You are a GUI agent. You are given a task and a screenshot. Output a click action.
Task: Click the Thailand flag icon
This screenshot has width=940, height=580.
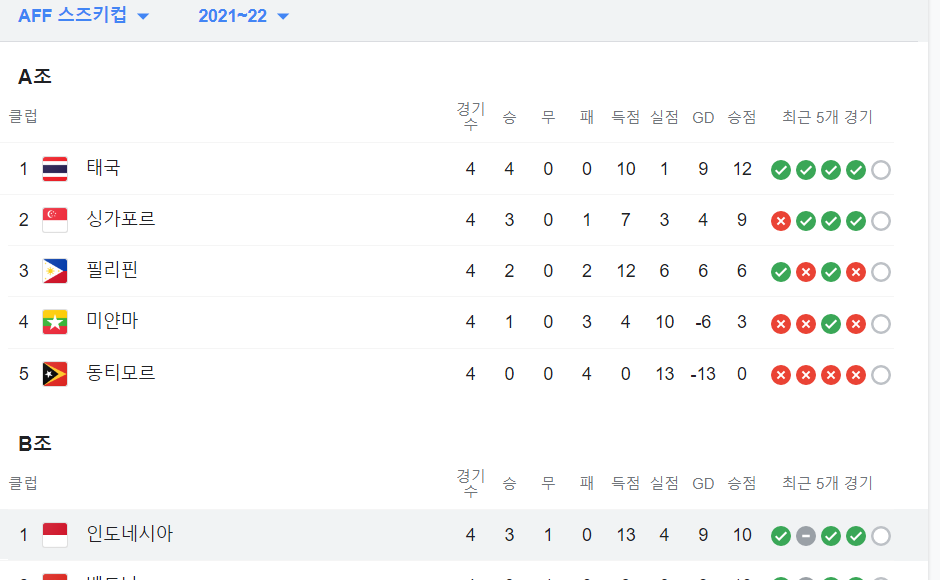55,169
